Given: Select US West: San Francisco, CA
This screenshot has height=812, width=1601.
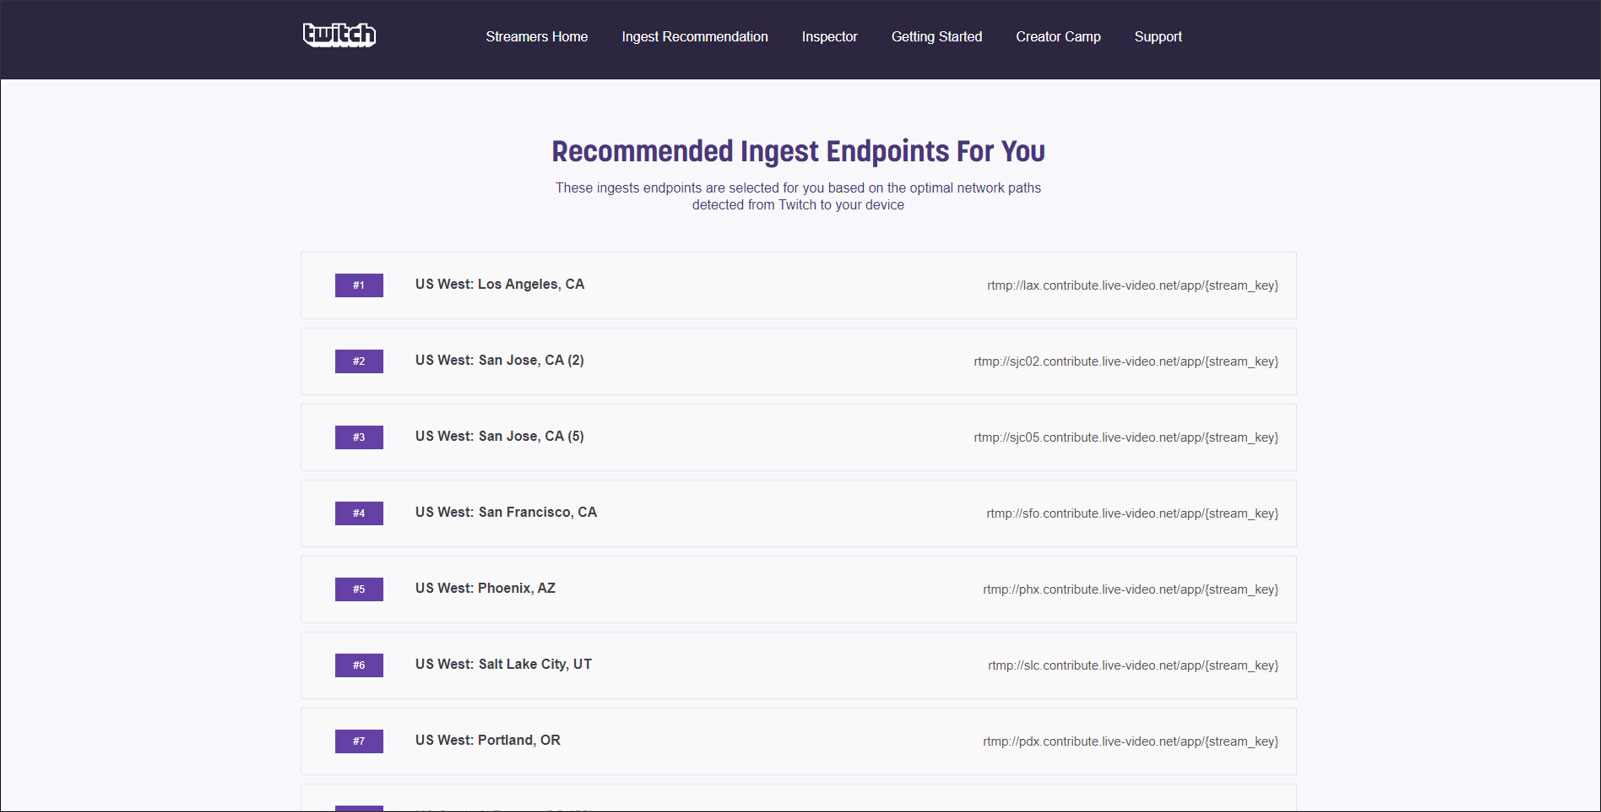Looking at the screenshot, I should click(506, 512).
